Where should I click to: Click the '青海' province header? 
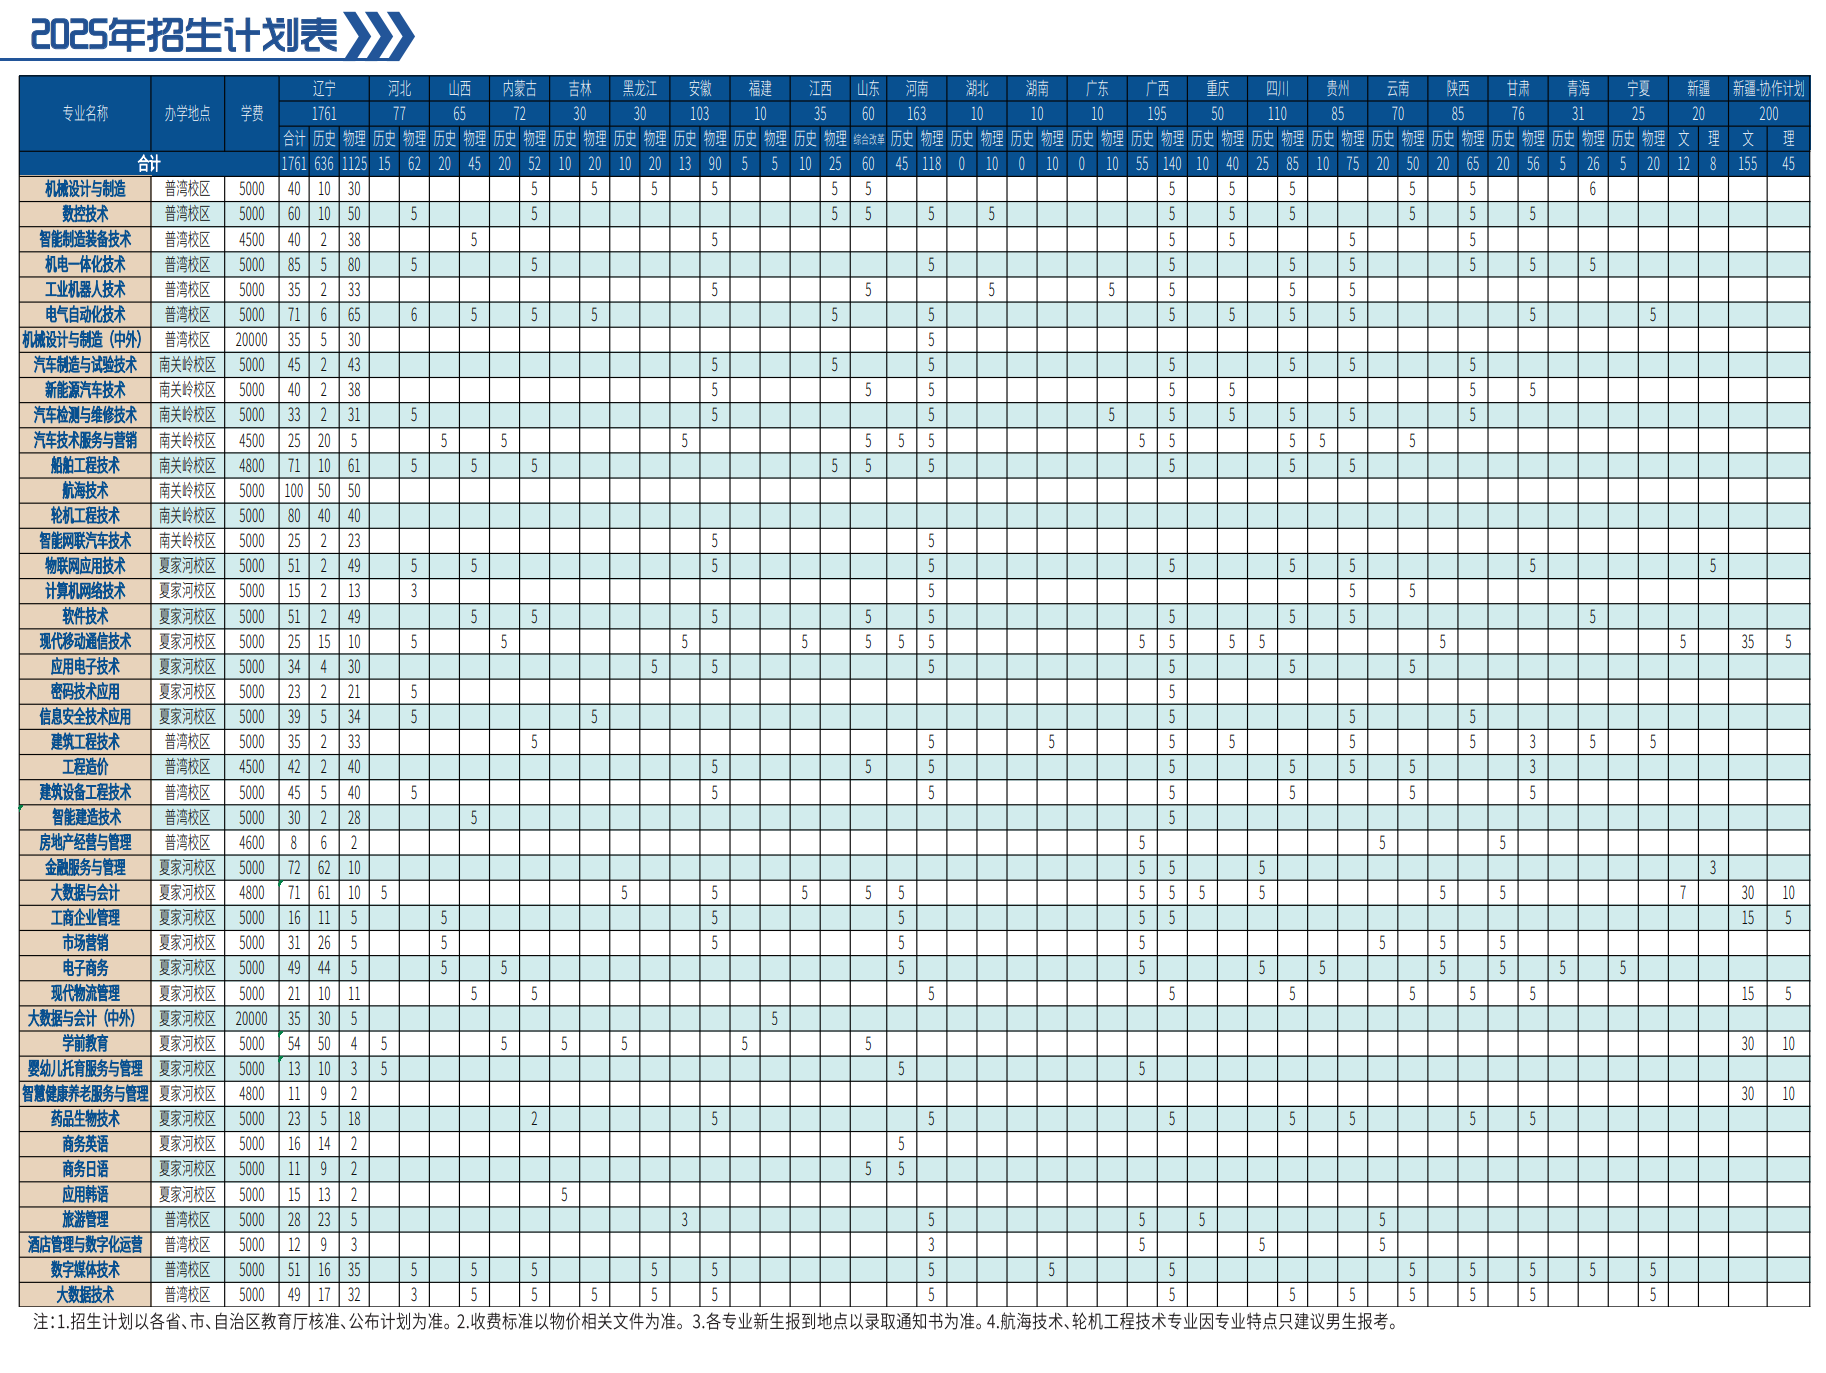[1578, 89]
